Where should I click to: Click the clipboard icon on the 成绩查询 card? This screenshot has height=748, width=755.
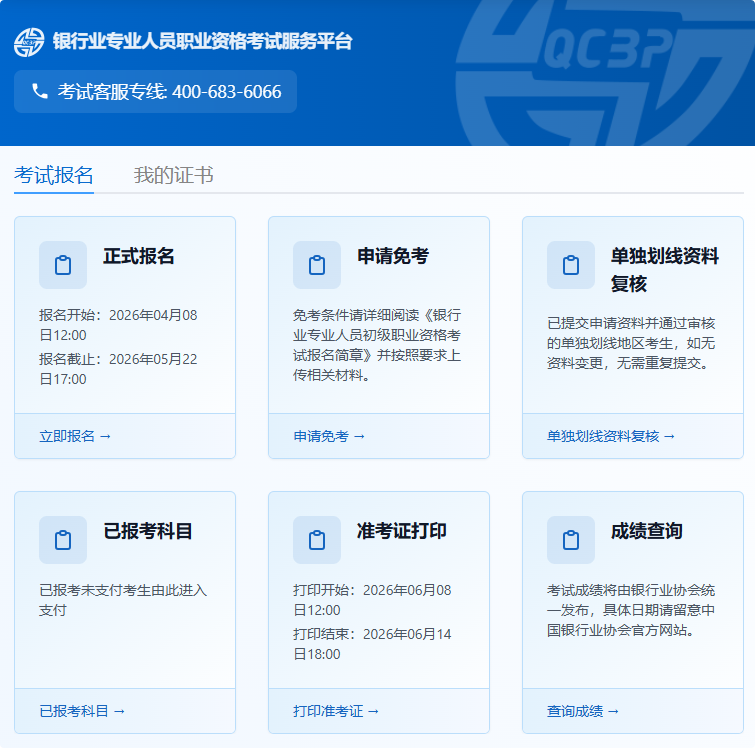pos(571,540)
